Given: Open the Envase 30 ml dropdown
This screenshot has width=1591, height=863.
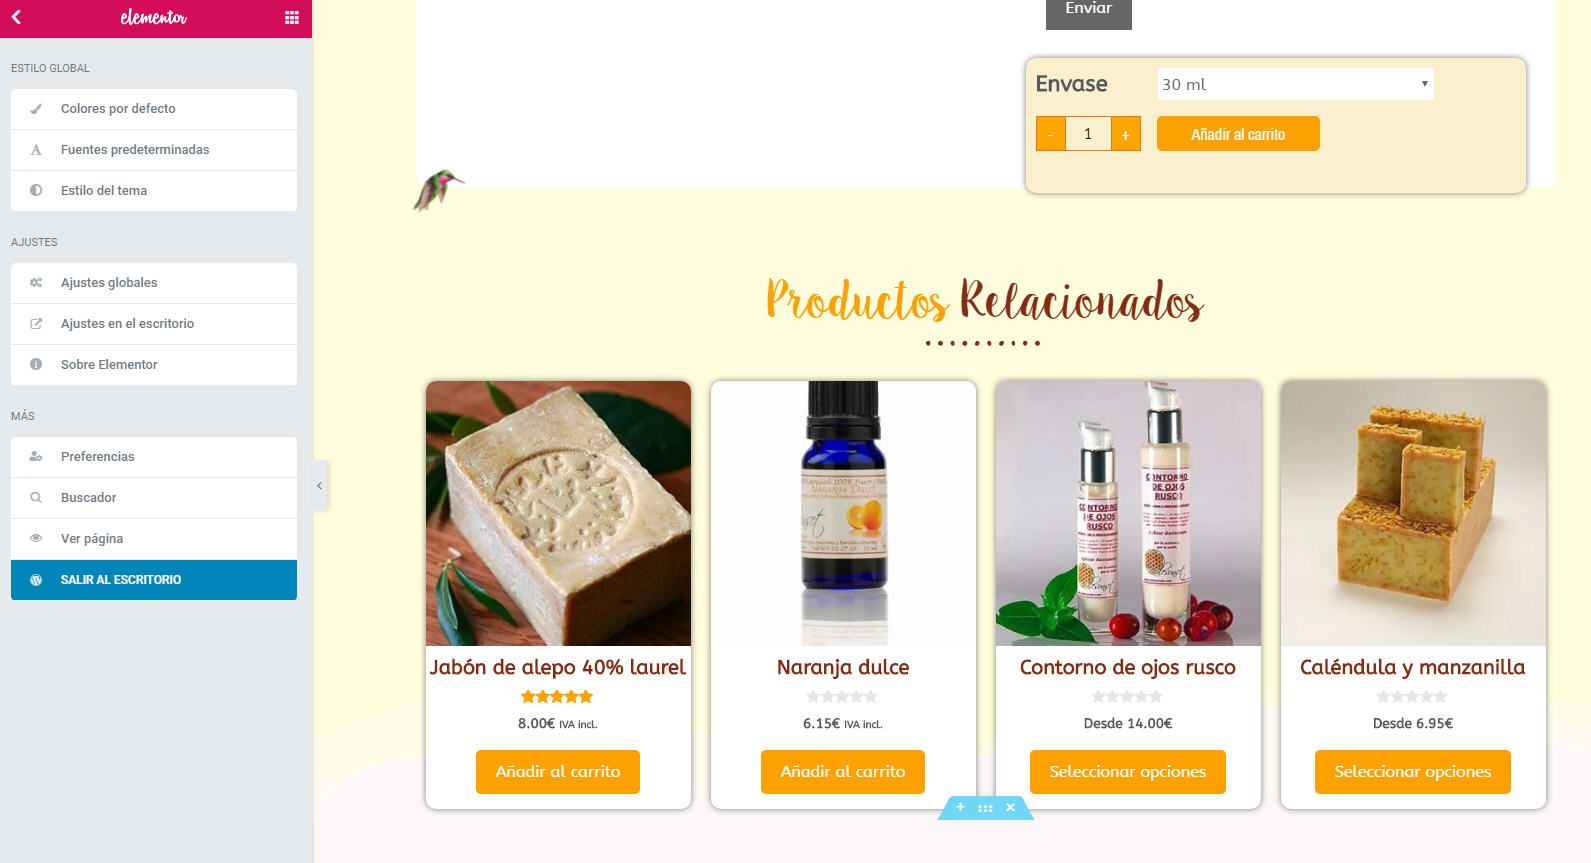Looking at the screenshot, I should pyautogui.click(x=1295, y=84).
